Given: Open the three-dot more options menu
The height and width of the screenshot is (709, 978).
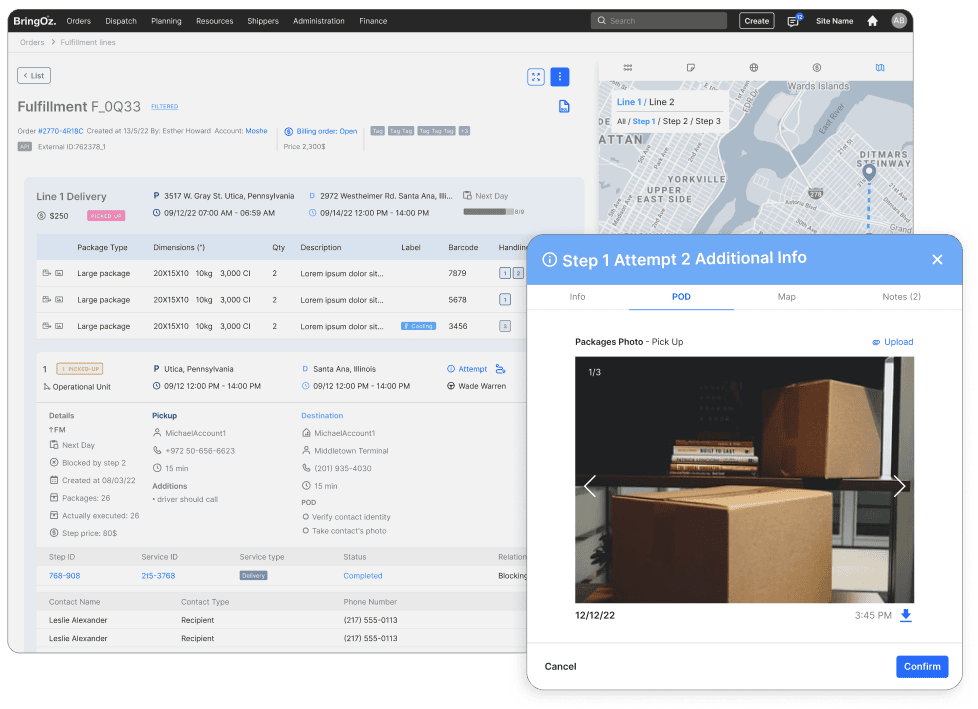Looking at the screenshot, I should [559, 77].
